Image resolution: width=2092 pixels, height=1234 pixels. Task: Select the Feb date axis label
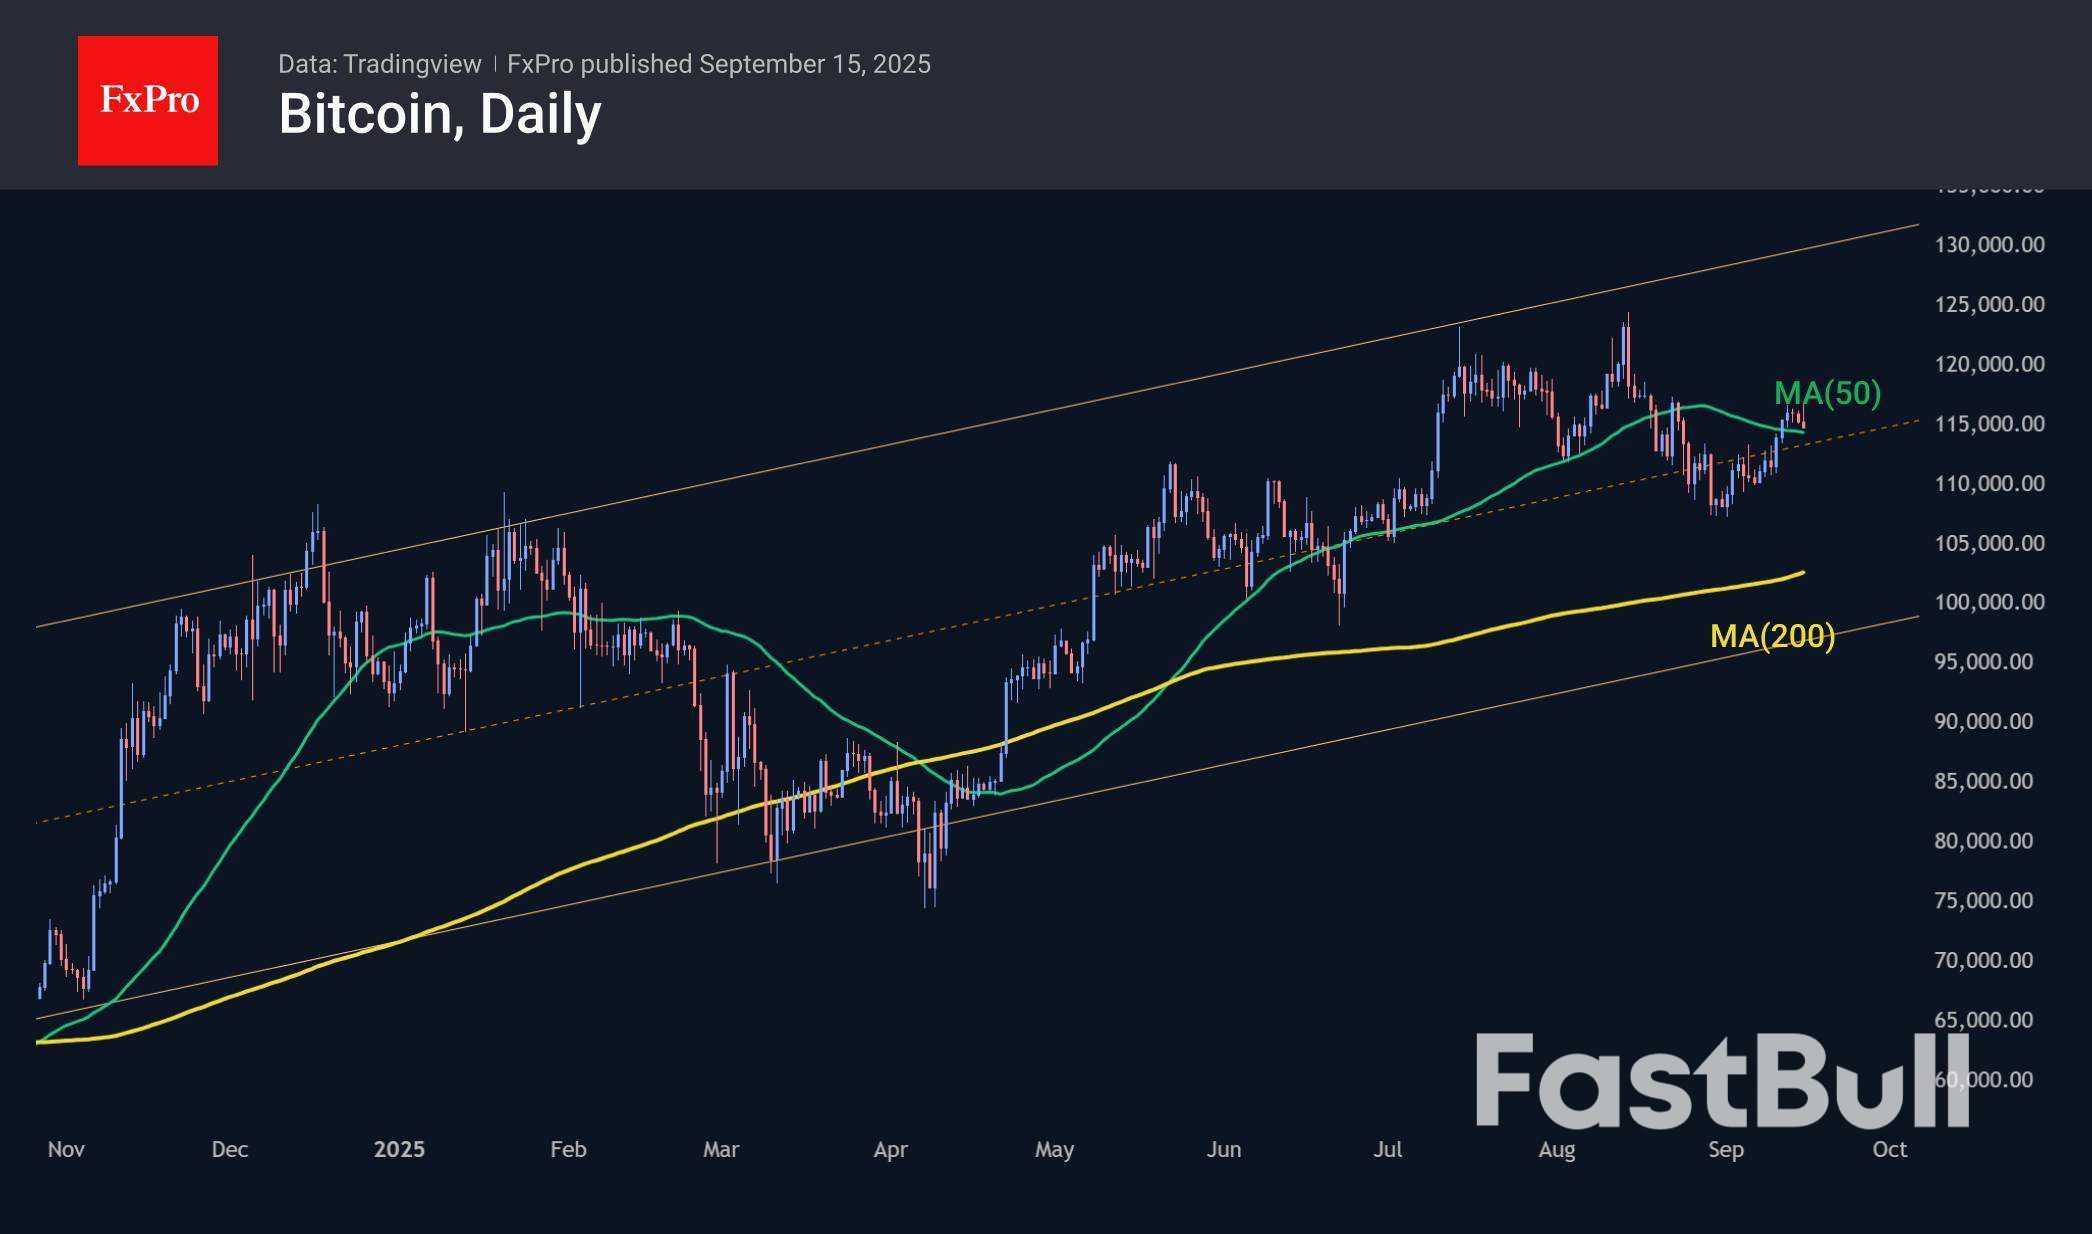click(x=568, y=1149)
